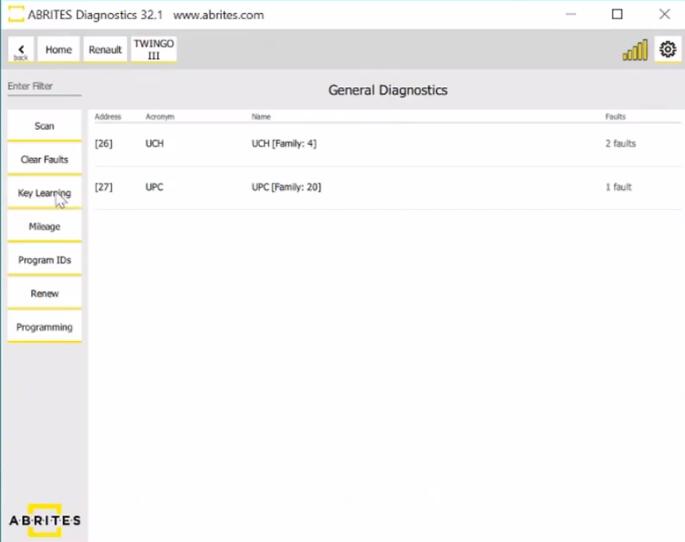Image resolution: width=685 pixels, height=542 pixels.
Task: Open the Home breadcrumb
Action: coord(59,50)
